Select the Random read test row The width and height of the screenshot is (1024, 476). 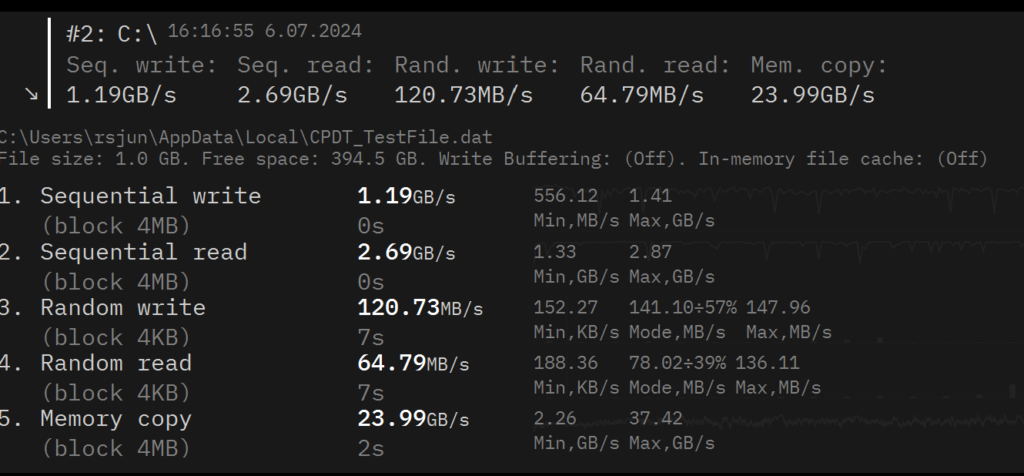[116, 363]
